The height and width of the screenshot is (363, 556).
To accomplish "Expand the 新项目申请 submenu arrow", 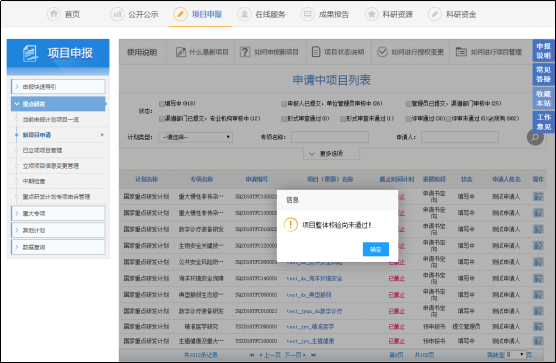I will tap(102, 135).
